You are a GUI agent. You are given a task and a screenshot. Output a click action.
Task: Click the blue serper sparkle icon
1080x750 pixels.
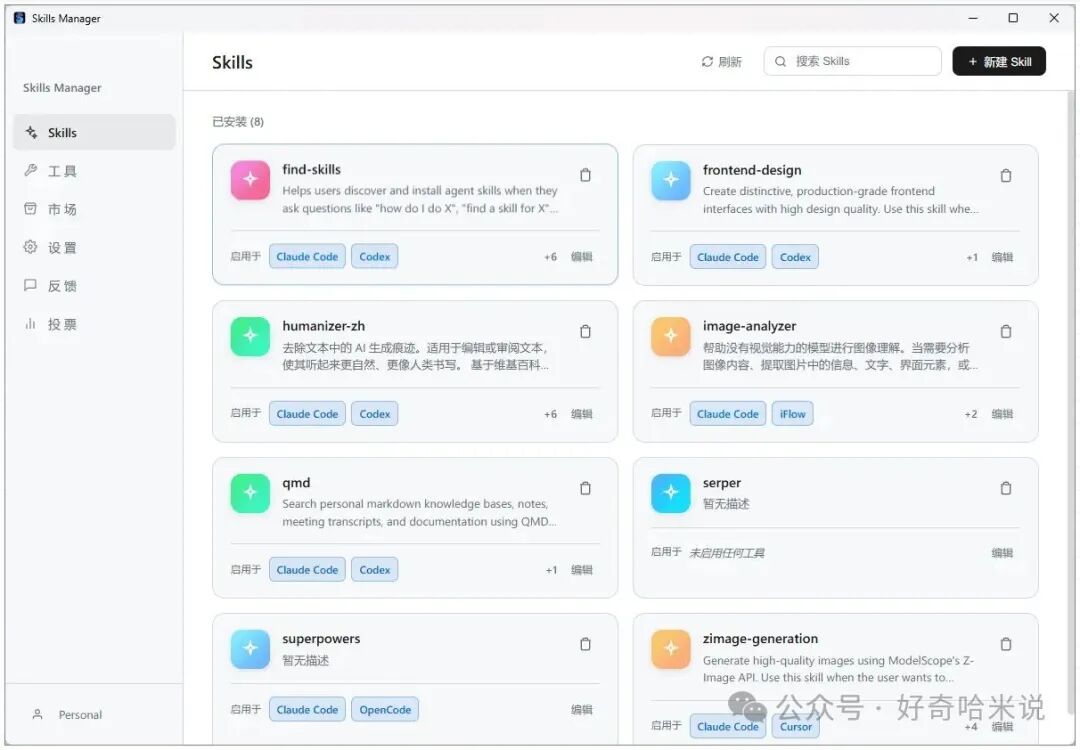coord(670,492)
